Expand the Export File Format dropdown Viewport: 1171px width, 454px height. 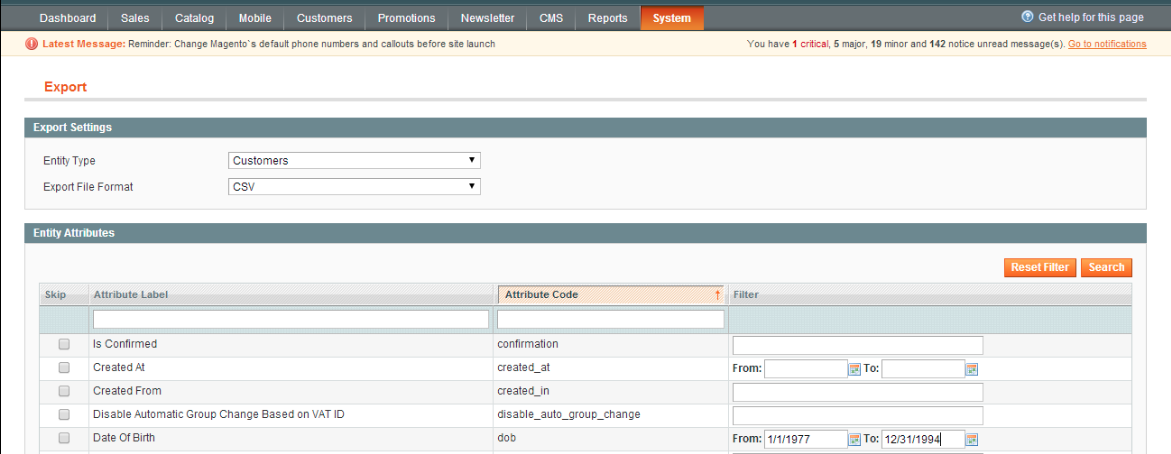point(354,187)
